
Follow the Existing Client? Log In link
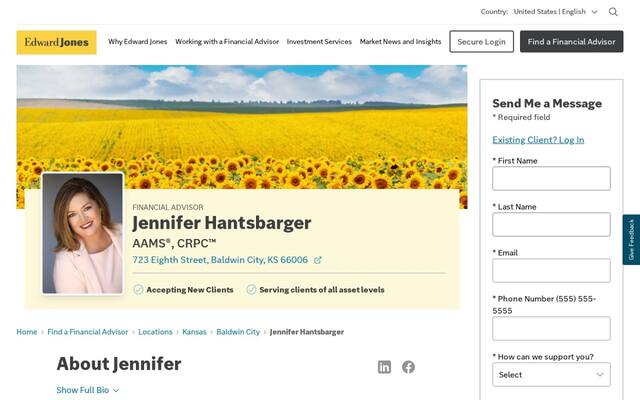(538, 140)
